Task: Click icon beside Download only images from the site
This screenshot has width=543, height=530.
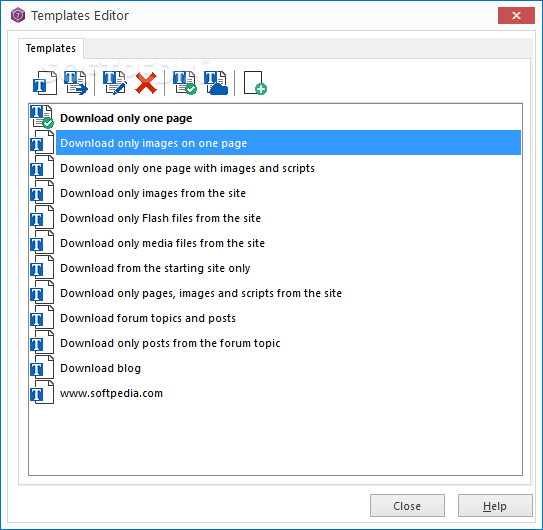Action: [42, 192]
